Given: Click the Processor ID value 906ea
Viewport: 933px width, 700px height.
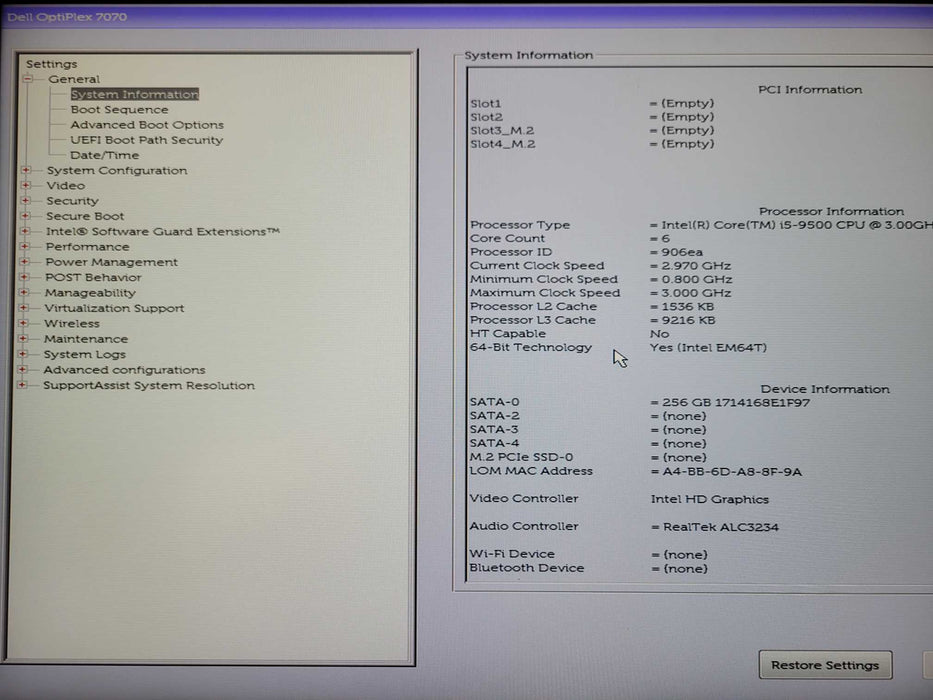Looking at the screenshot, I should click(682, 252).
